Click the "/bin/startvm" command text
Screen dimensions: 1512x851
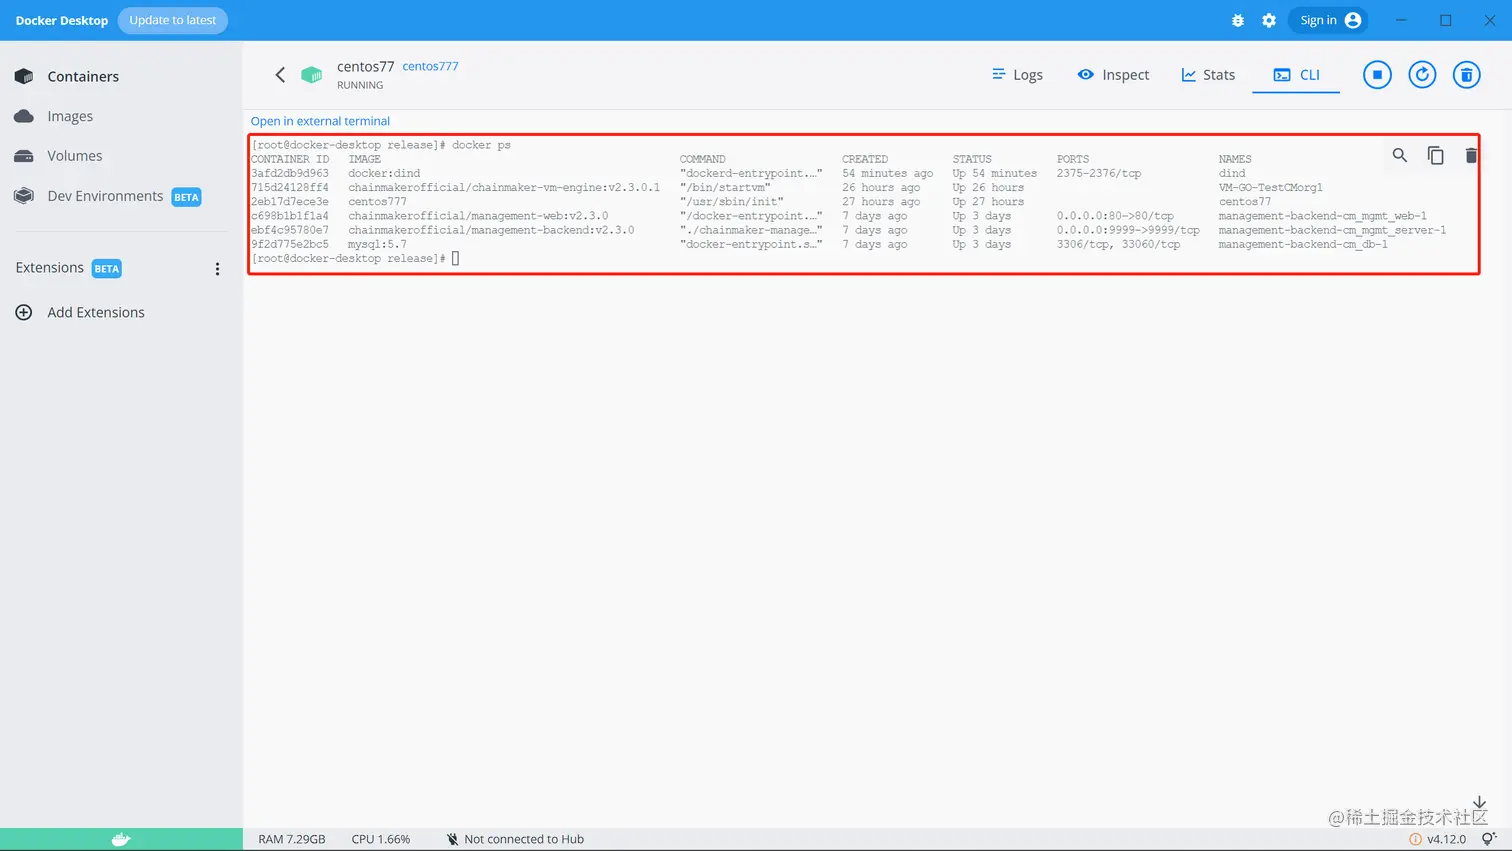[x=725, y=187]
